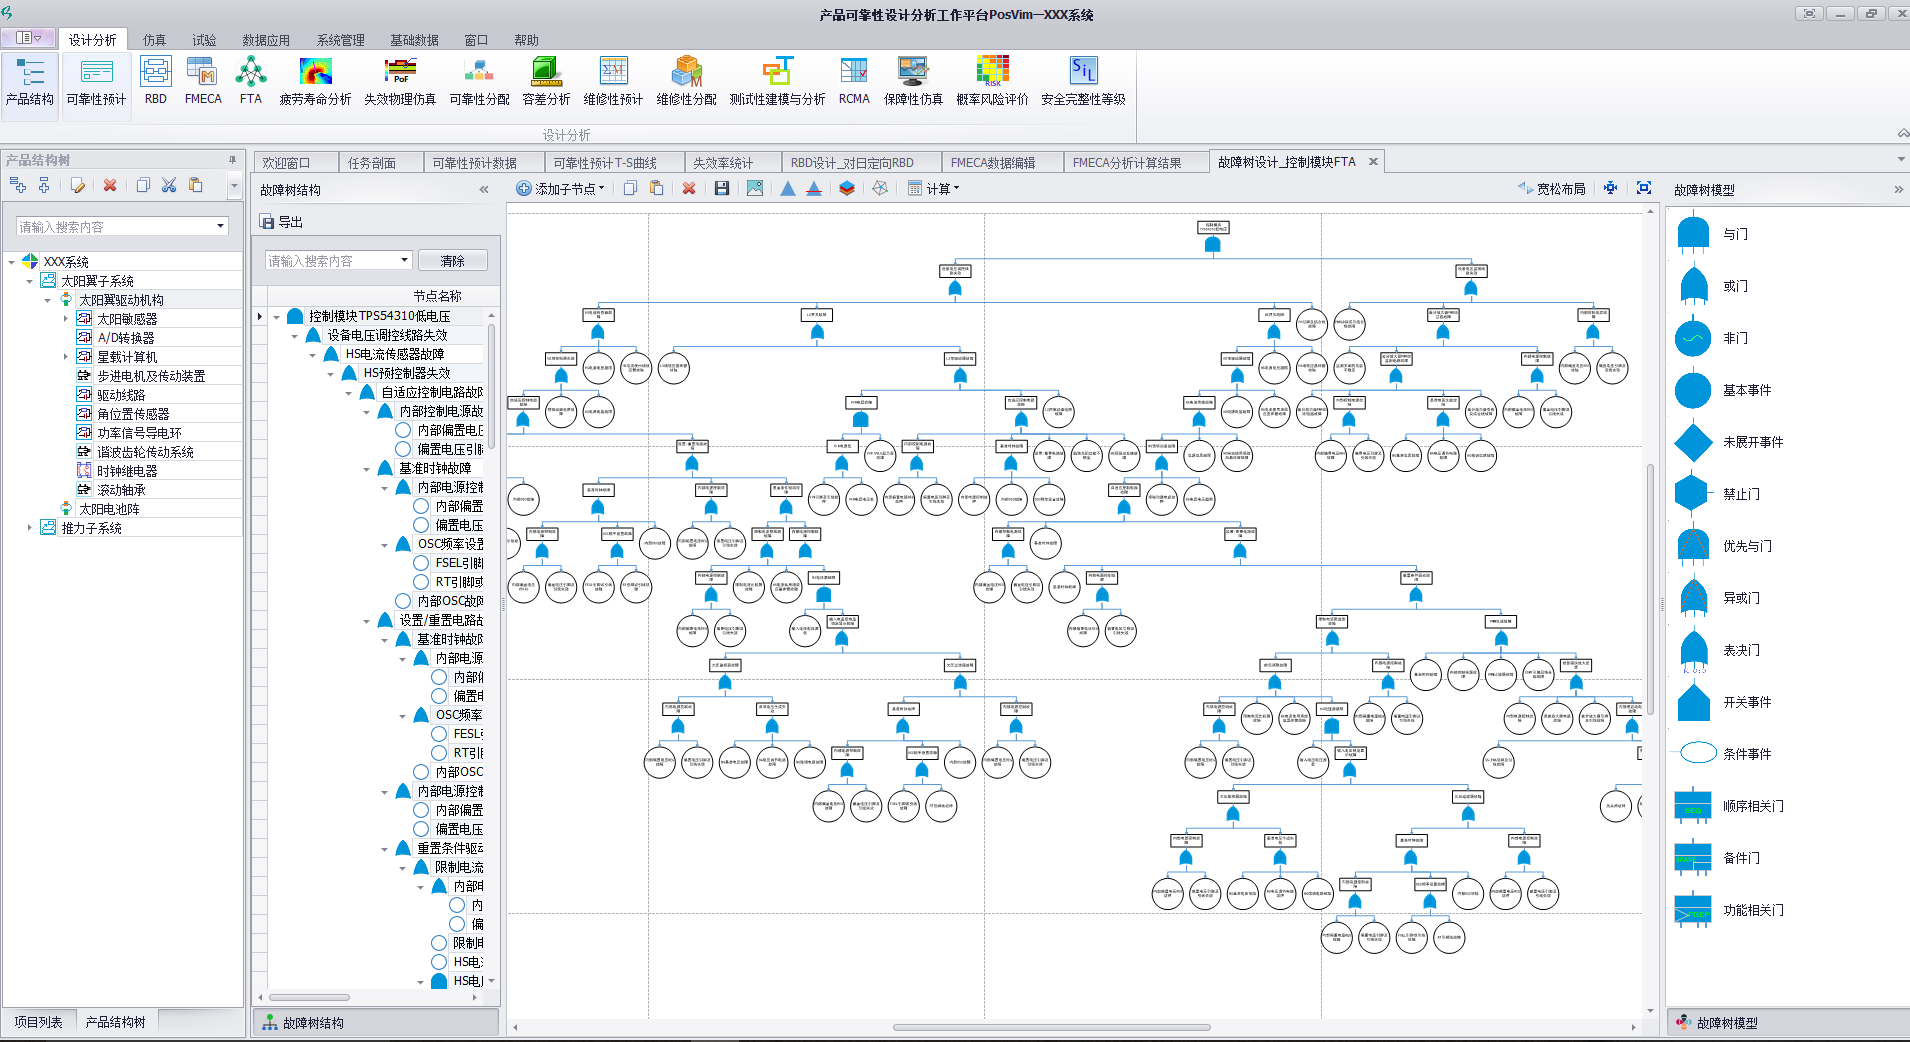Collapse 控制模块TPS54310低电压 node
The image size is (1910, 1042).
tap(276, 316)
